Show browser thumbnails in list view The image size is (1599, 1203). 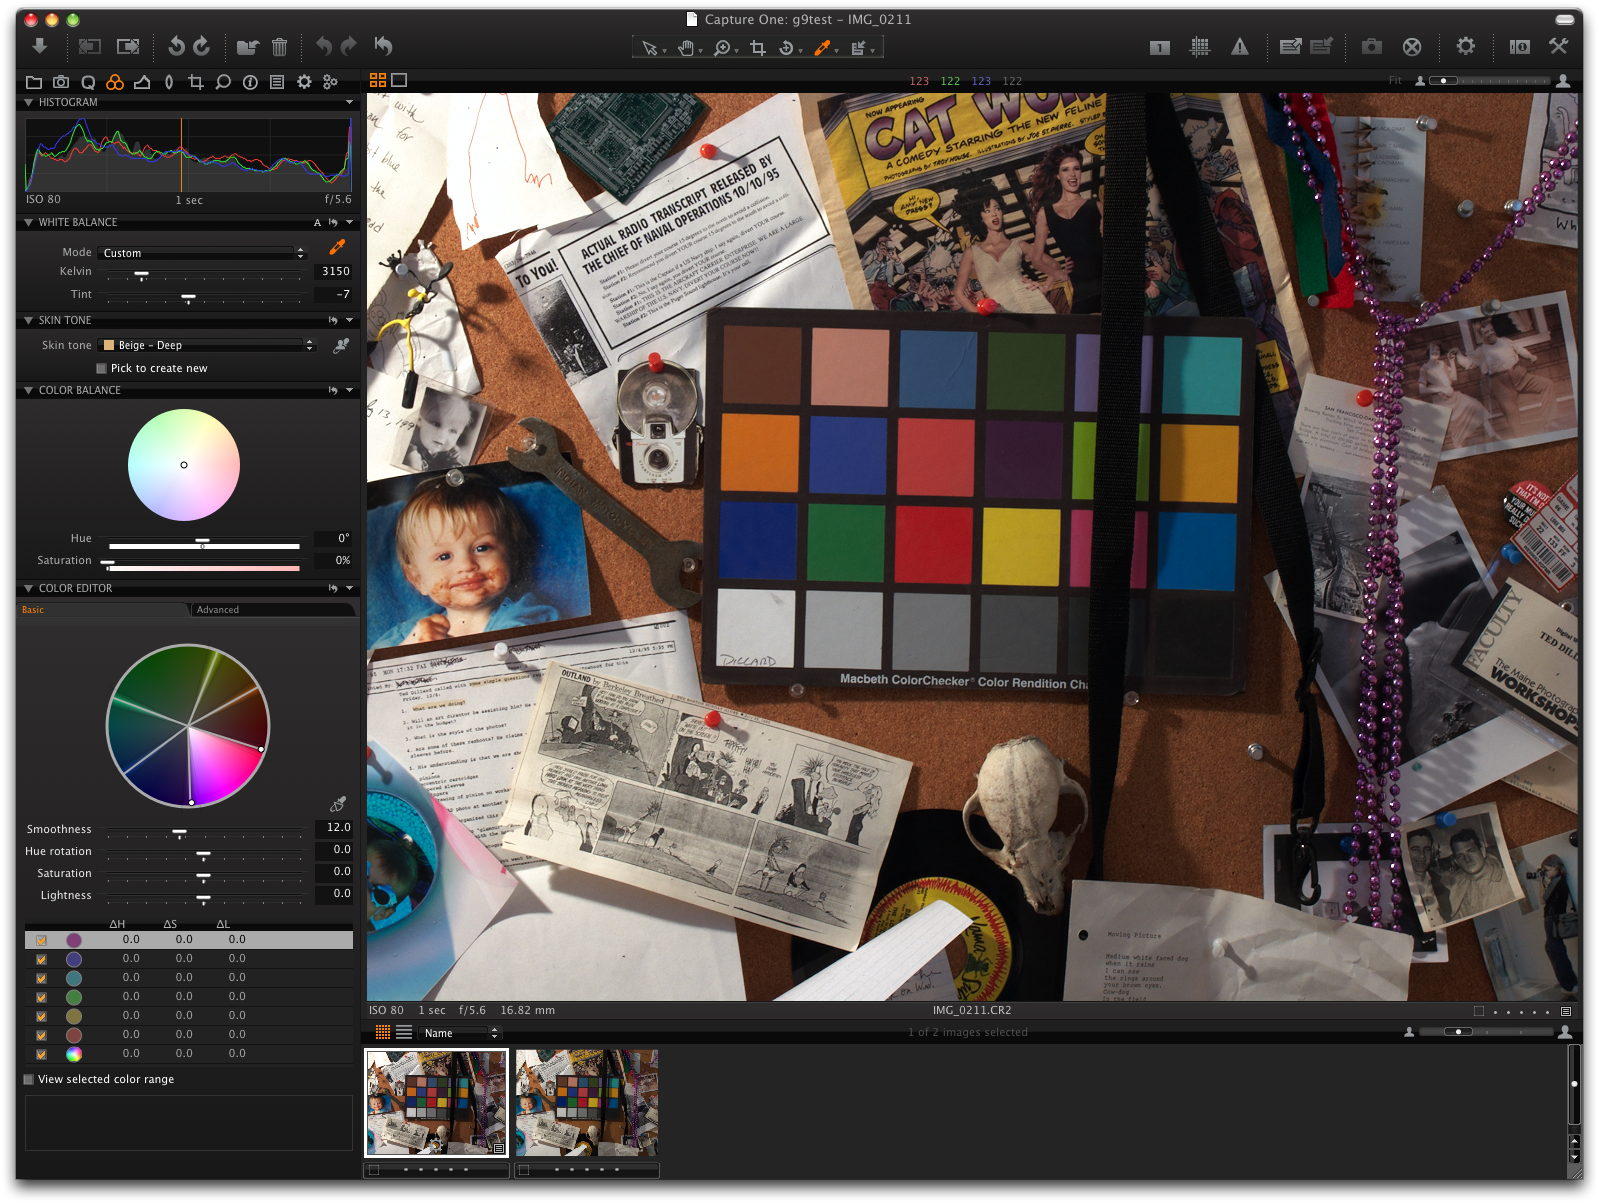point(404,1032)
